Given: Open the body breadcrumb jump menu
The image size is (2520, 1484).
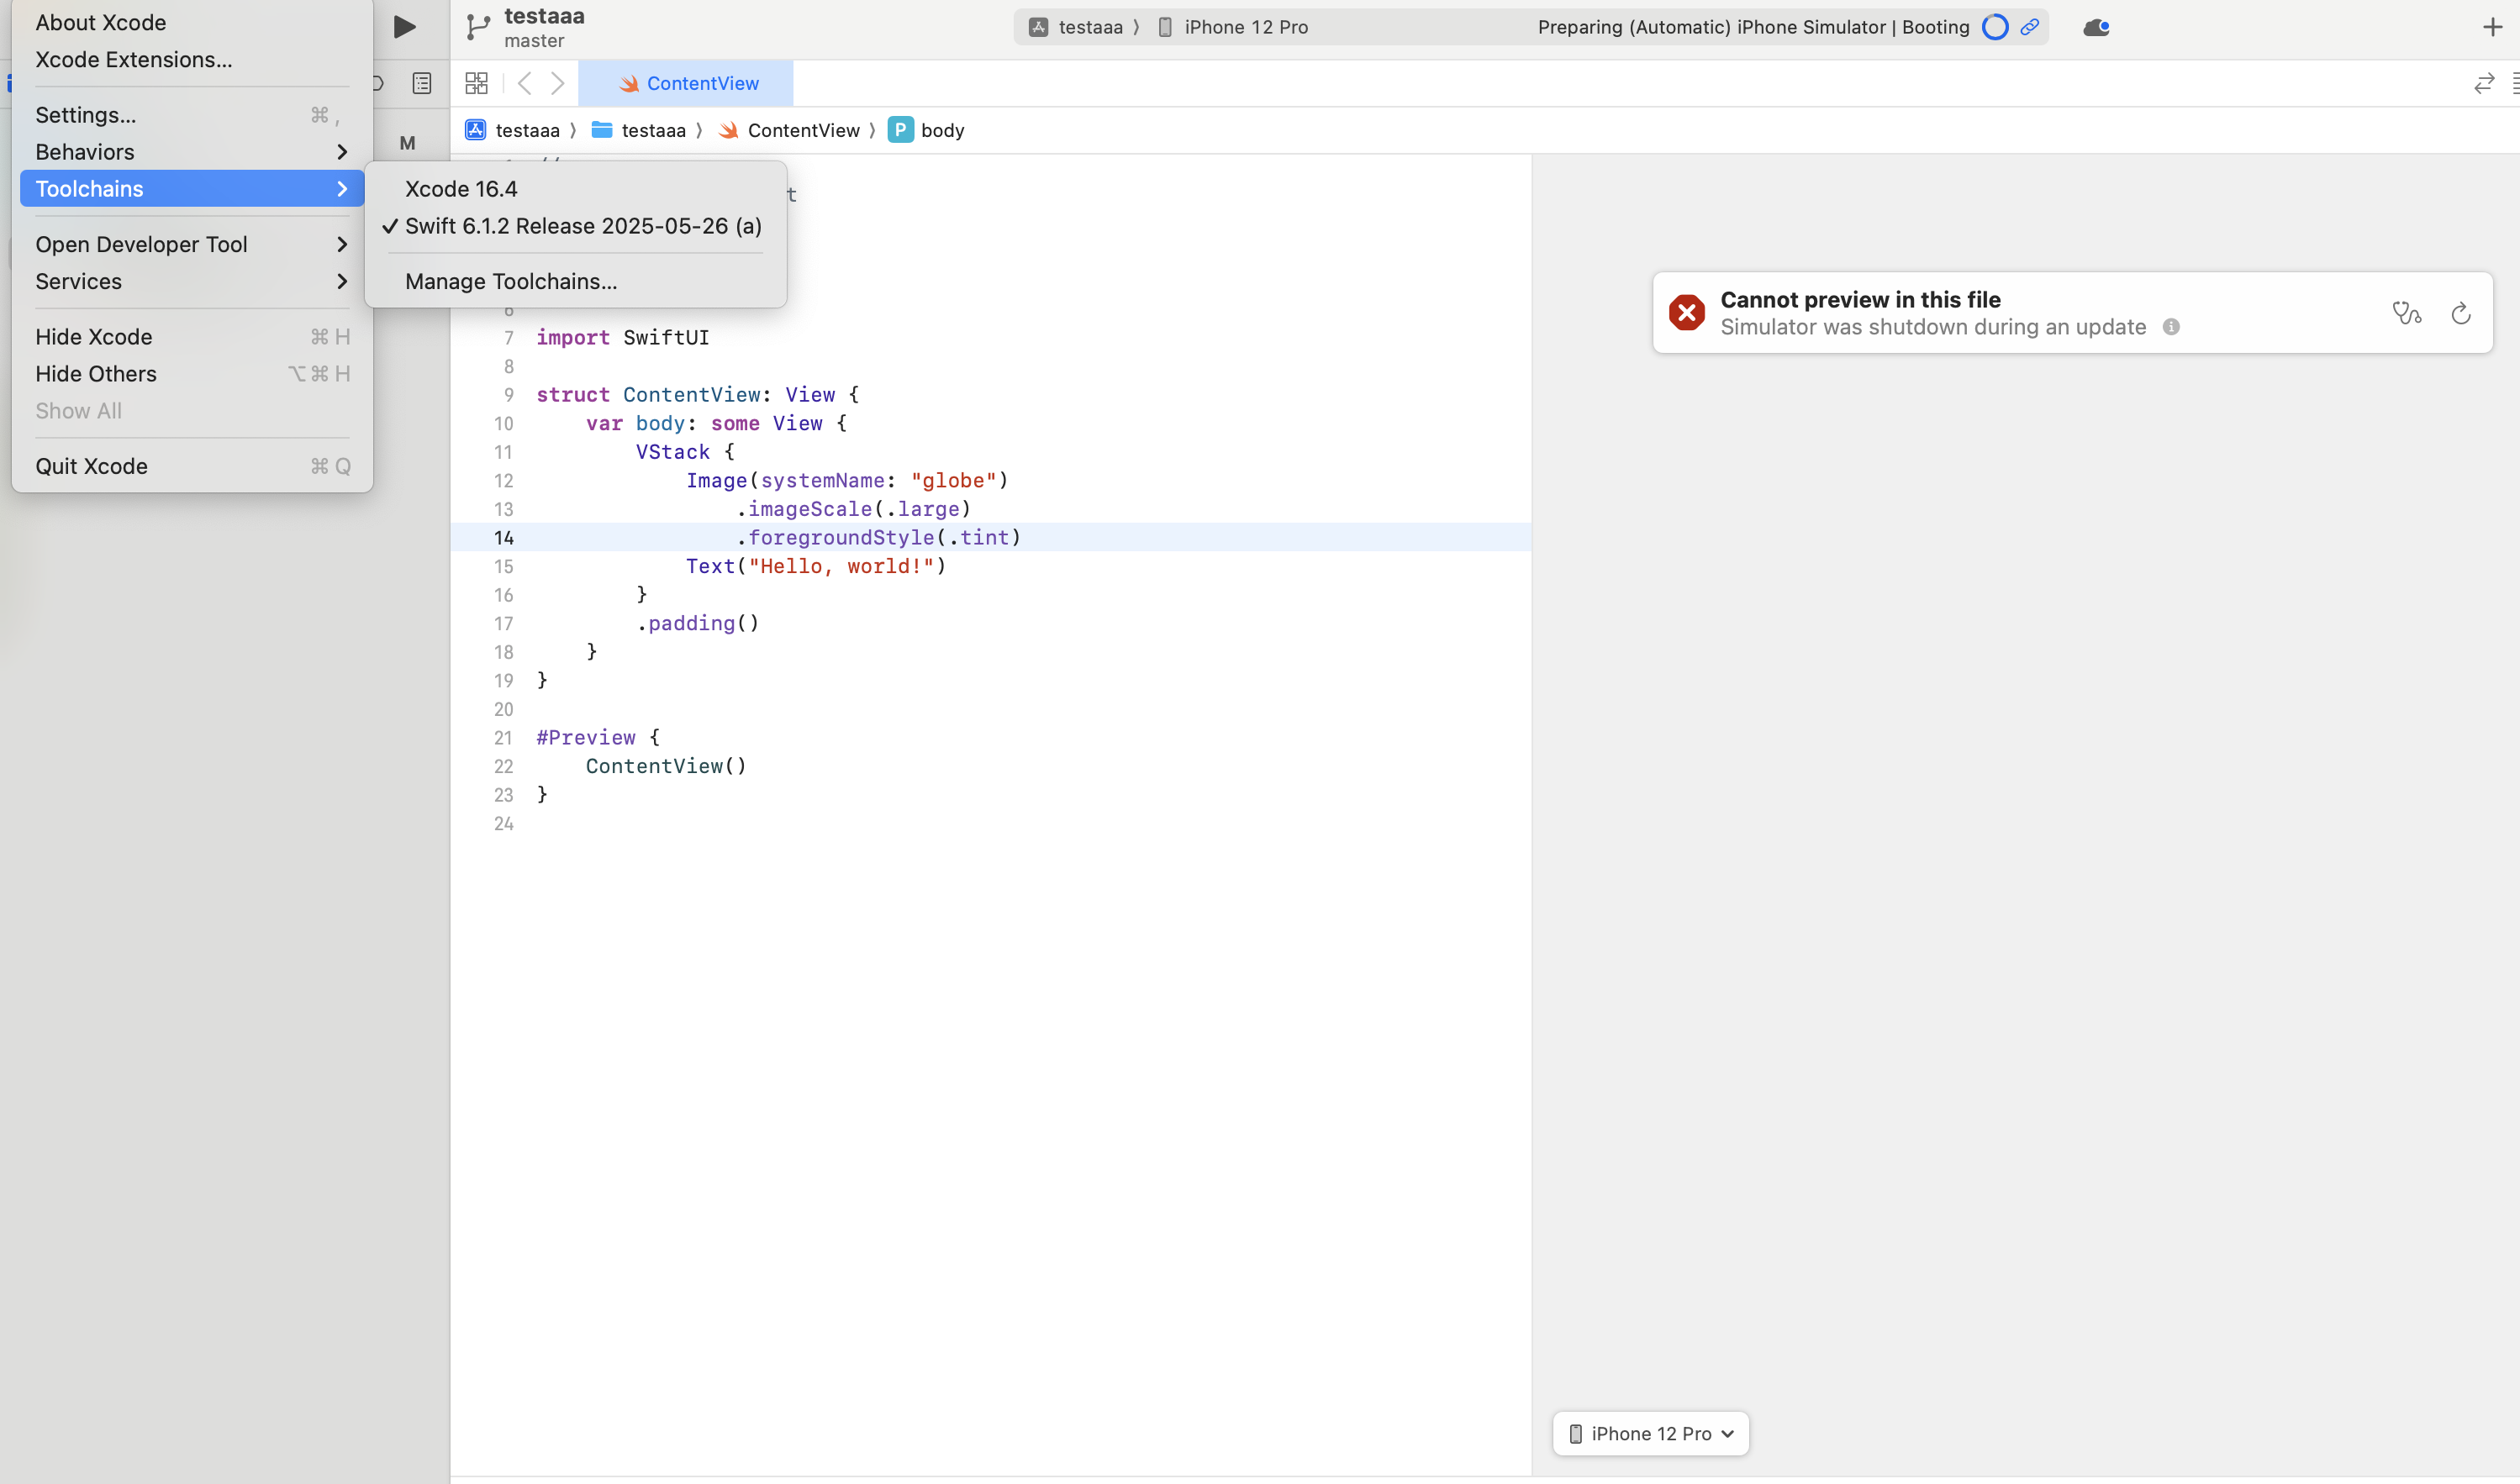Looking at the screenshot, I should click(x=942, y=130).
